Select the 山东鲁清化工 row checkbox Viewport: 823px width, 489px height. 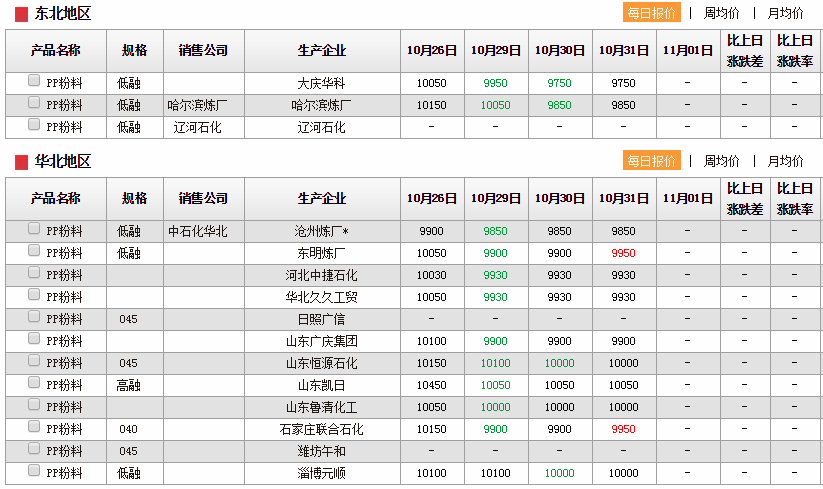click(34, 405)
